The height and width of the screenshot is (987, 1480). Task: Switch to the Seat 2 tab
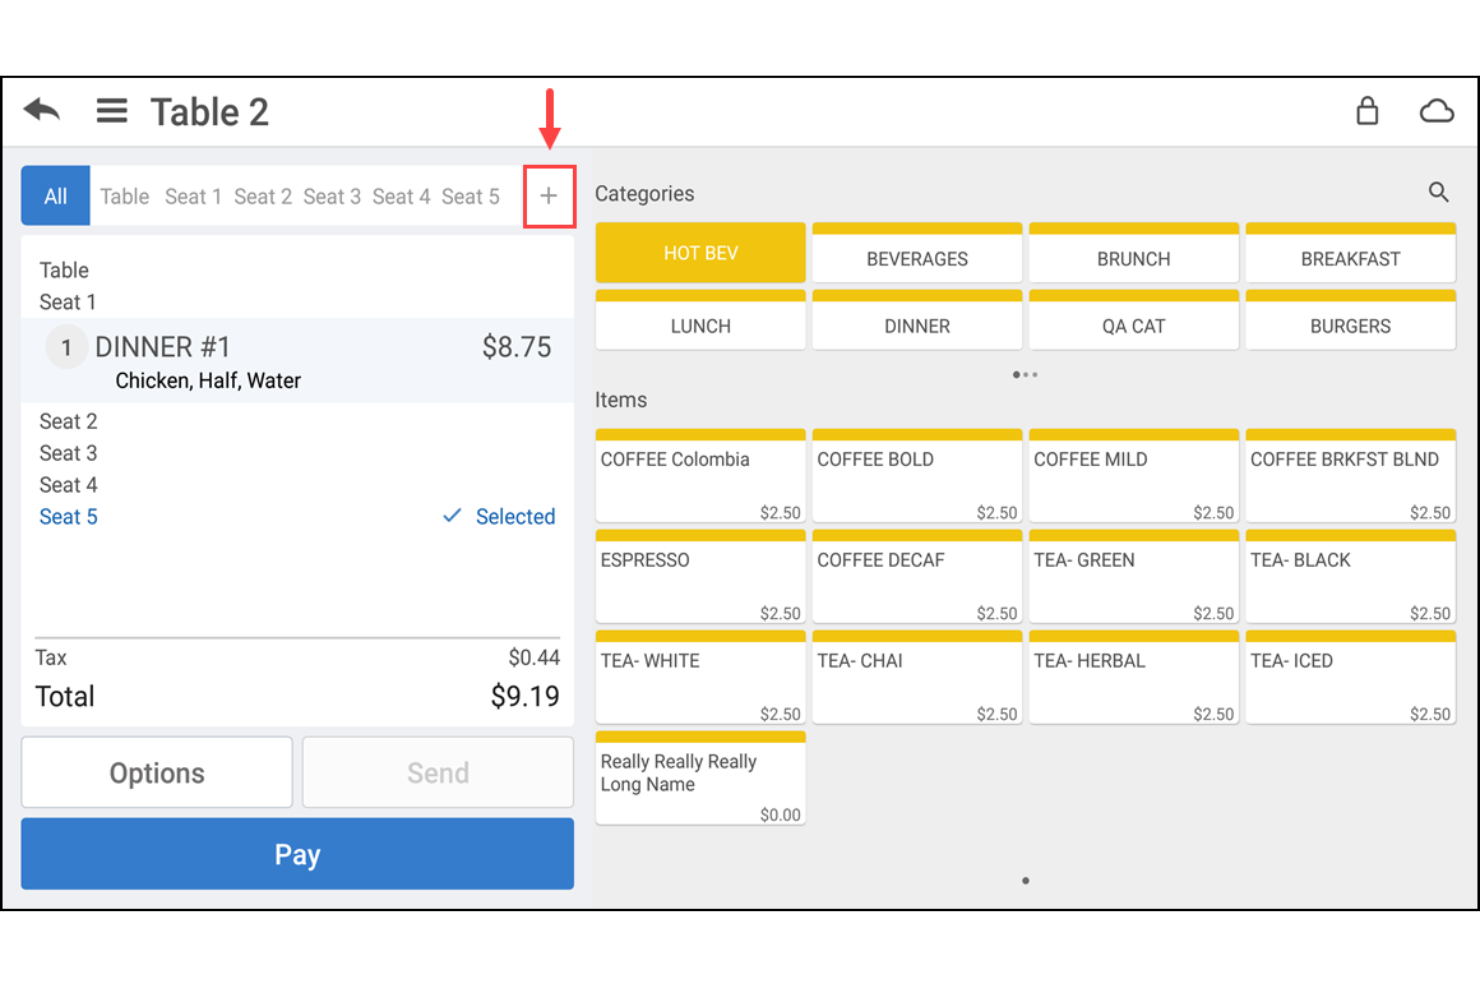[x=263, y=196]
